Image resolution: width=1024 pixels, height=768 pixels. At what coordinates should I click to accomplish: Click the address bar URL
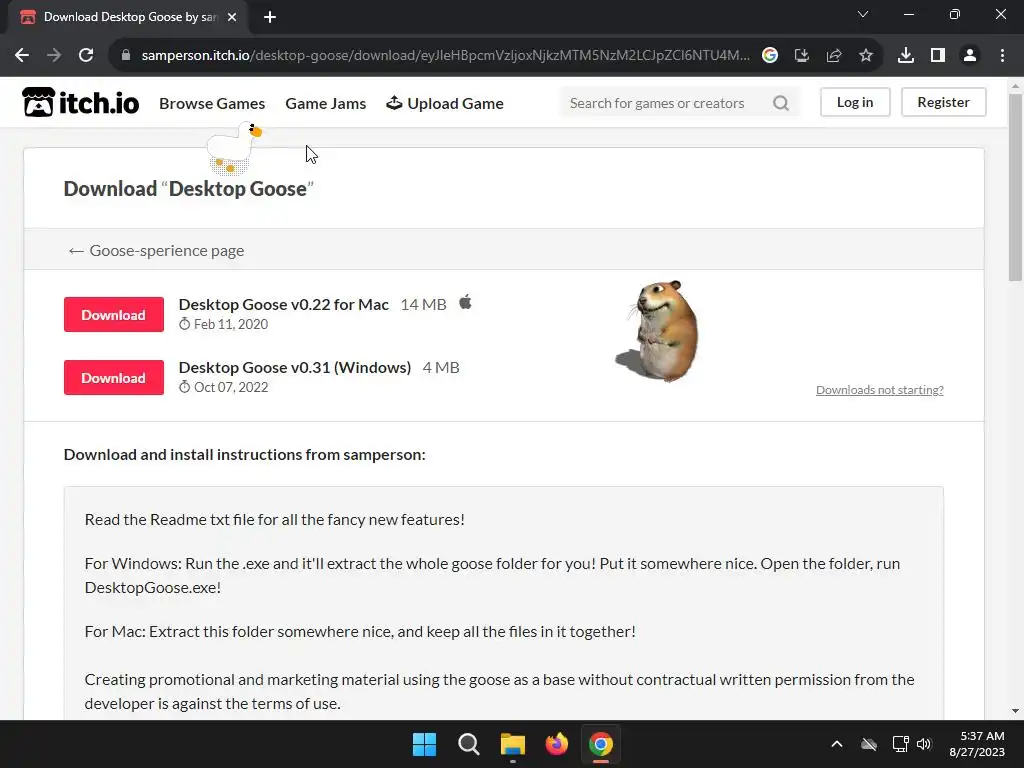[x=445, y=56]
